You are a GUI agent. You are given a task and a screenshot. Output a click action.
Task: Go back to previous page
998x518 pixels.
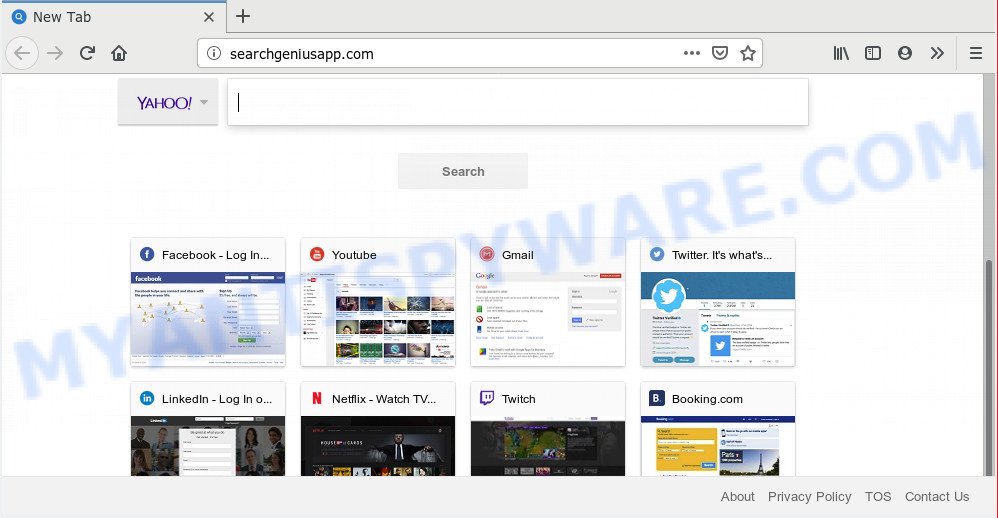[22, 53]
